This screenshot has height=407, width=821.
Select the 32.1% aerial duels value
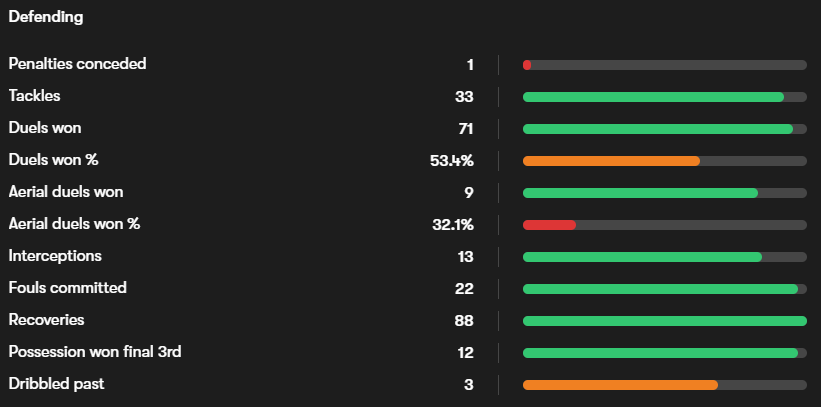pyautogui.click(x=452, y=225)
